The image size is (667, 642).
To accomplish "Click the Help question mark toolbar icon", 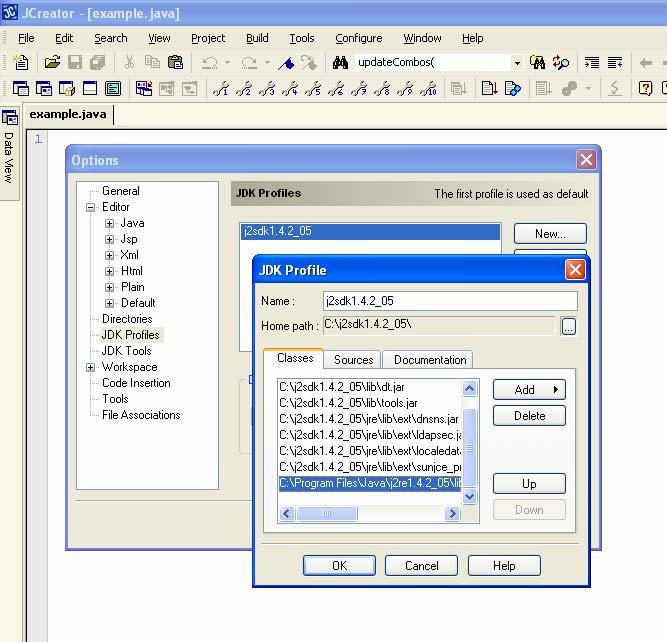I will [645, 88].
